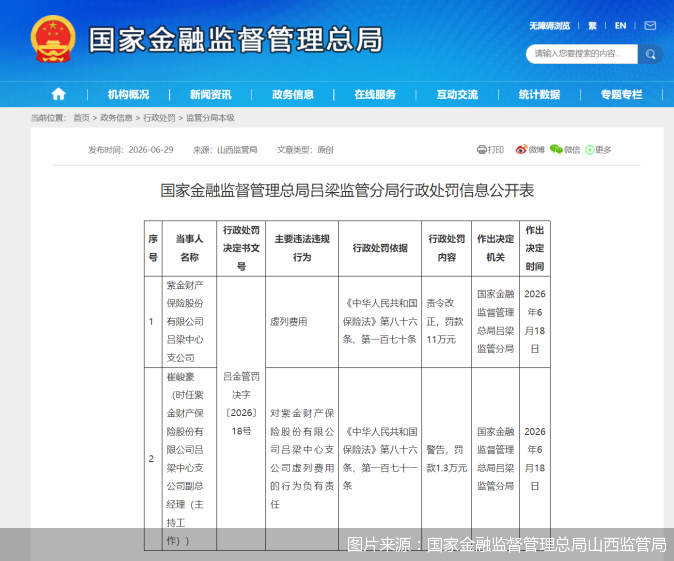Click row 1 legal basis 第一百七十条 cell
674x561 pixels.
[x=380, y=322]
